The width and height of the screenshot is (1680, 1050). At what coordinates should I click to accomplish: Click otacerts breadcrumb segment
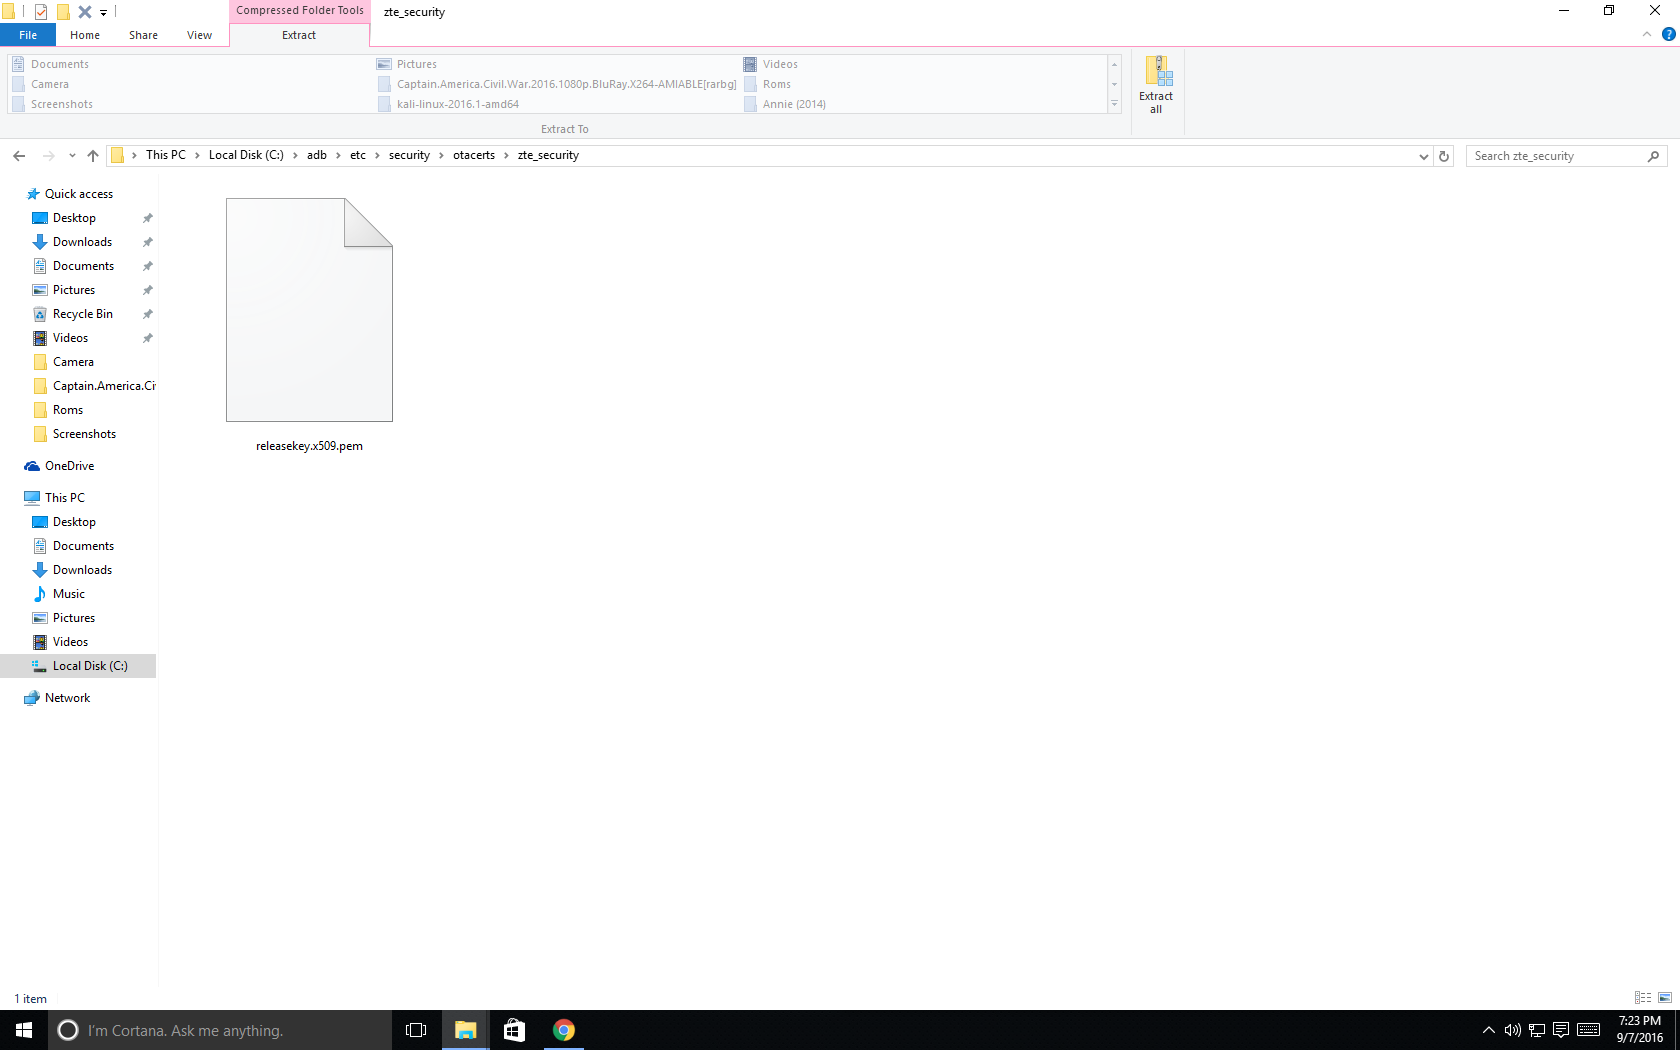(x=474, y=155)
